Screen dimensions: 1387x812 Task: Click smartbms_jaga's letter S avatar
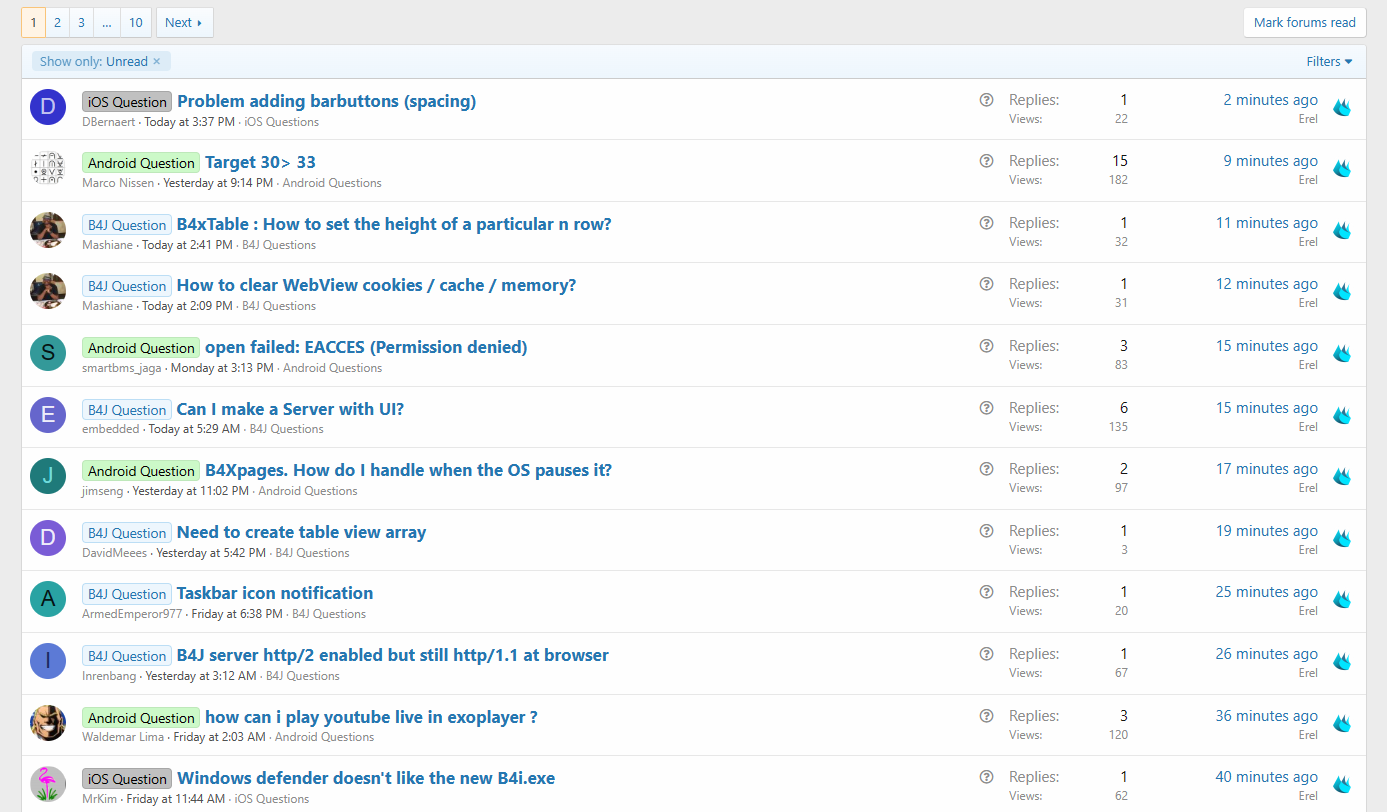tap(48, 353)
